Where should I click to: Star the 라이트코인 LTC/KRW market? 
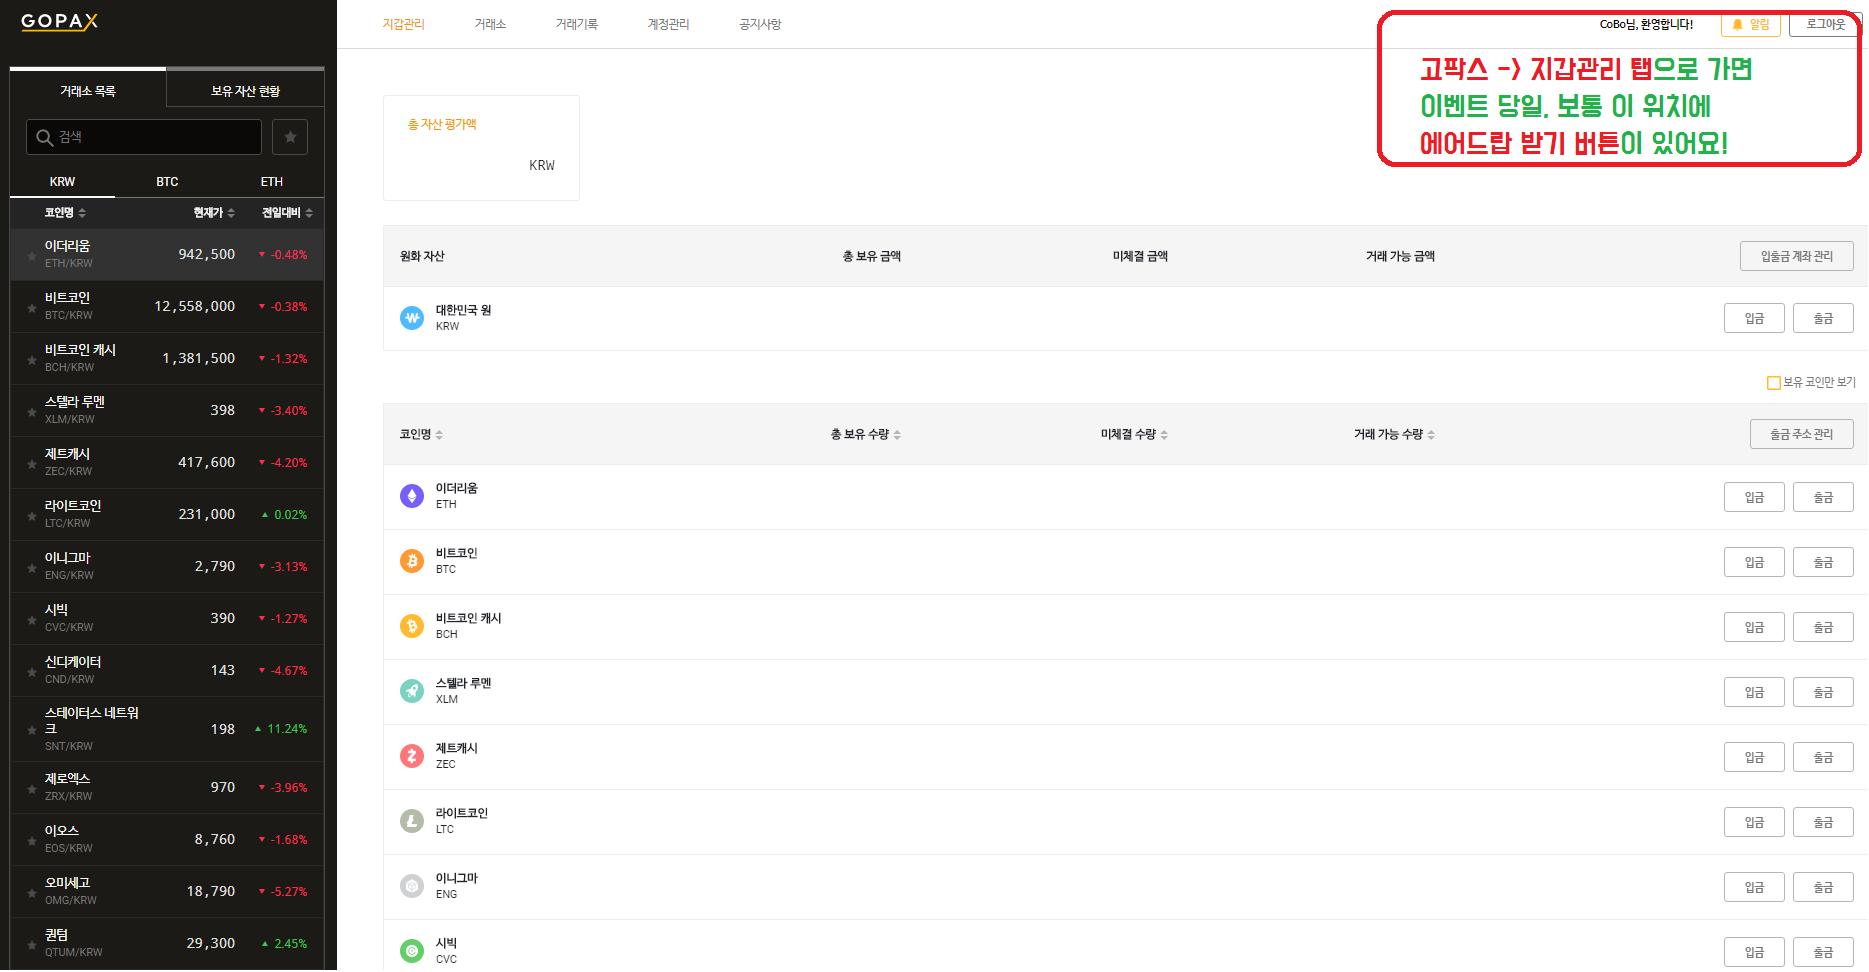click(32, 516)
